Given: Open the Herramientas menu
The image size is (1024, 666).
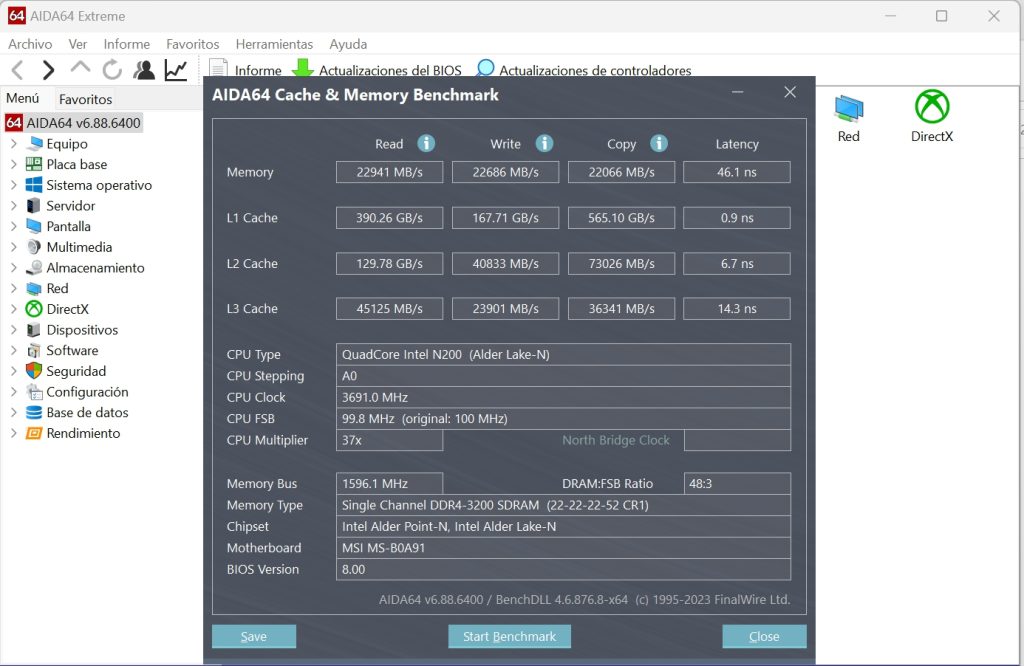Looking at the screenshot, I should (274, 44).
